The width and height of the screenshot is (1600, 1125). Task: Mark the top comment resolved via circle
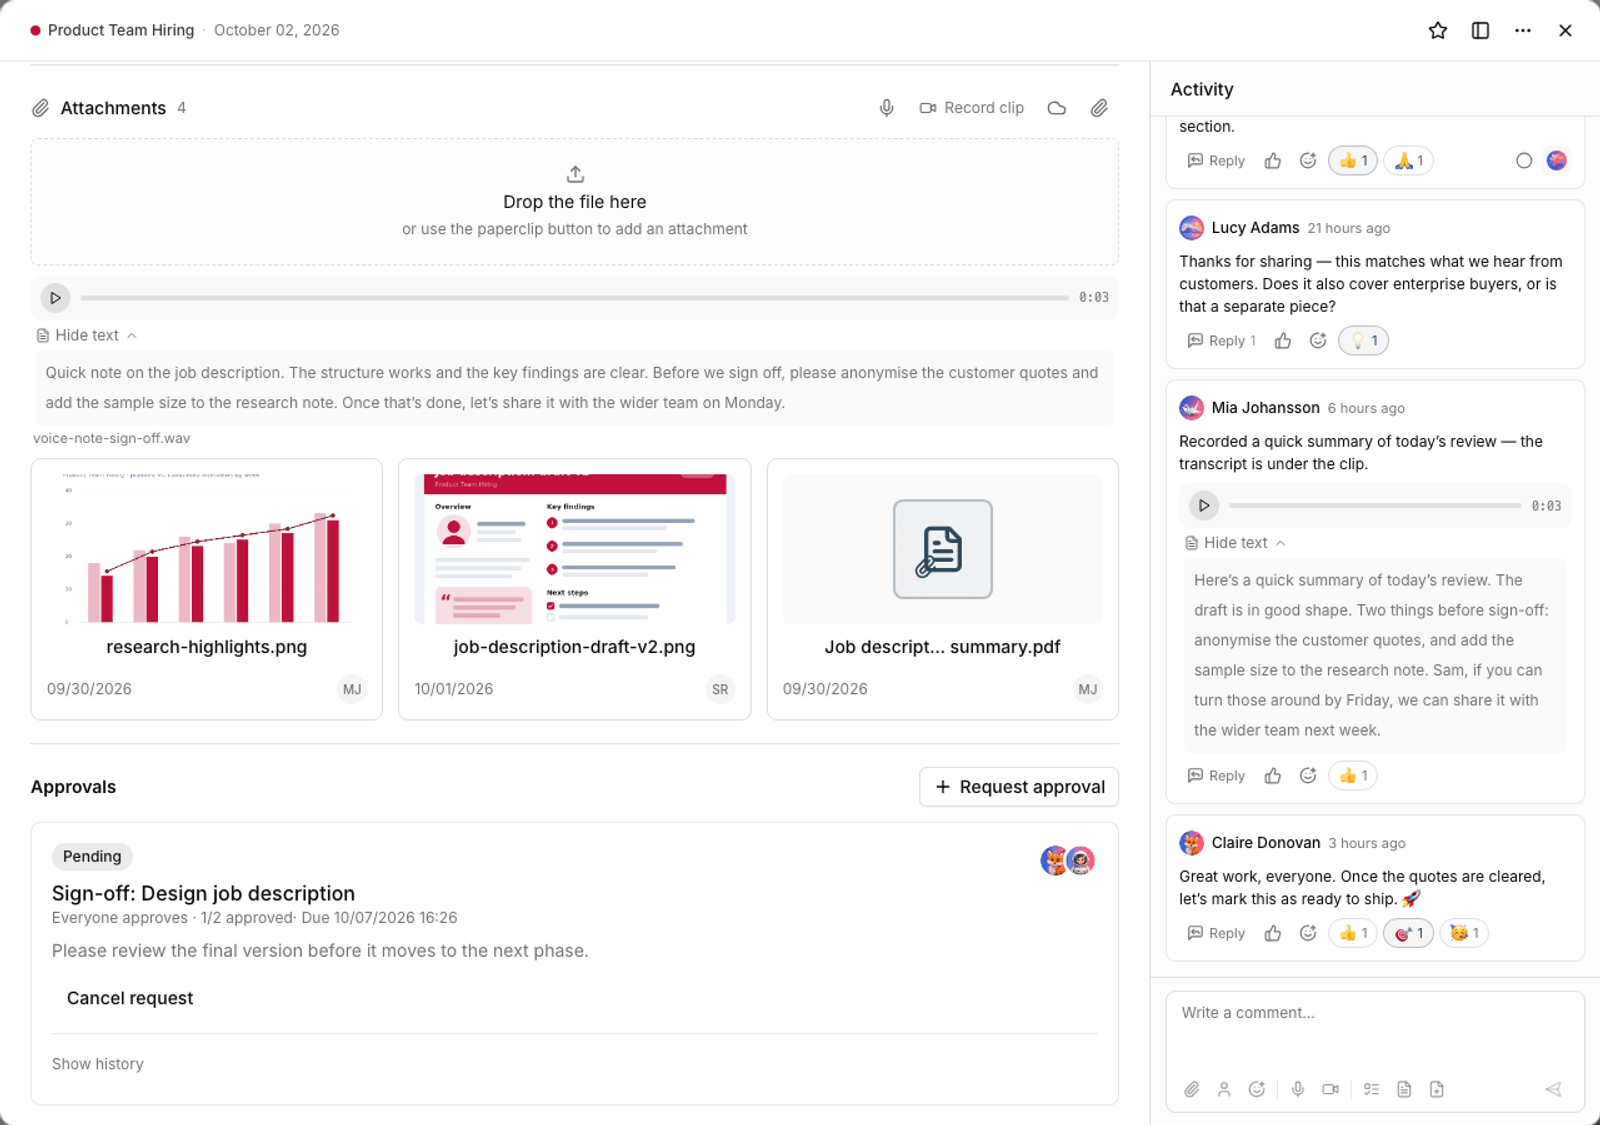1524,161
